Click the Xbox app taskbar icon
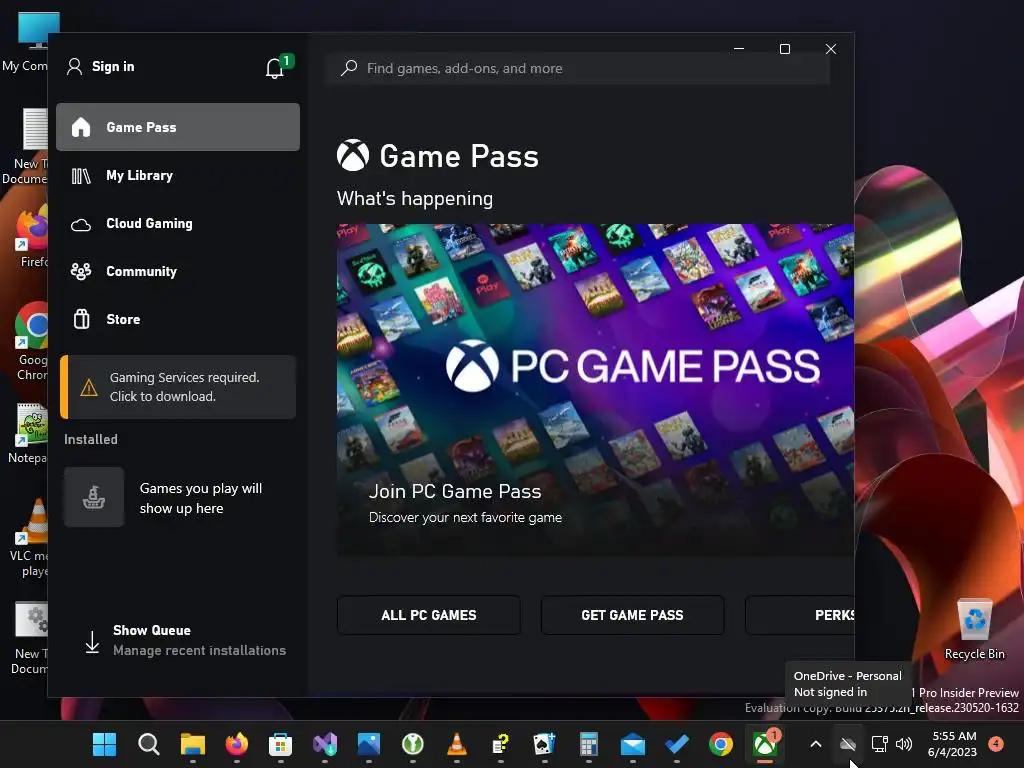The image size is (1024, 768). pos(765,744)
